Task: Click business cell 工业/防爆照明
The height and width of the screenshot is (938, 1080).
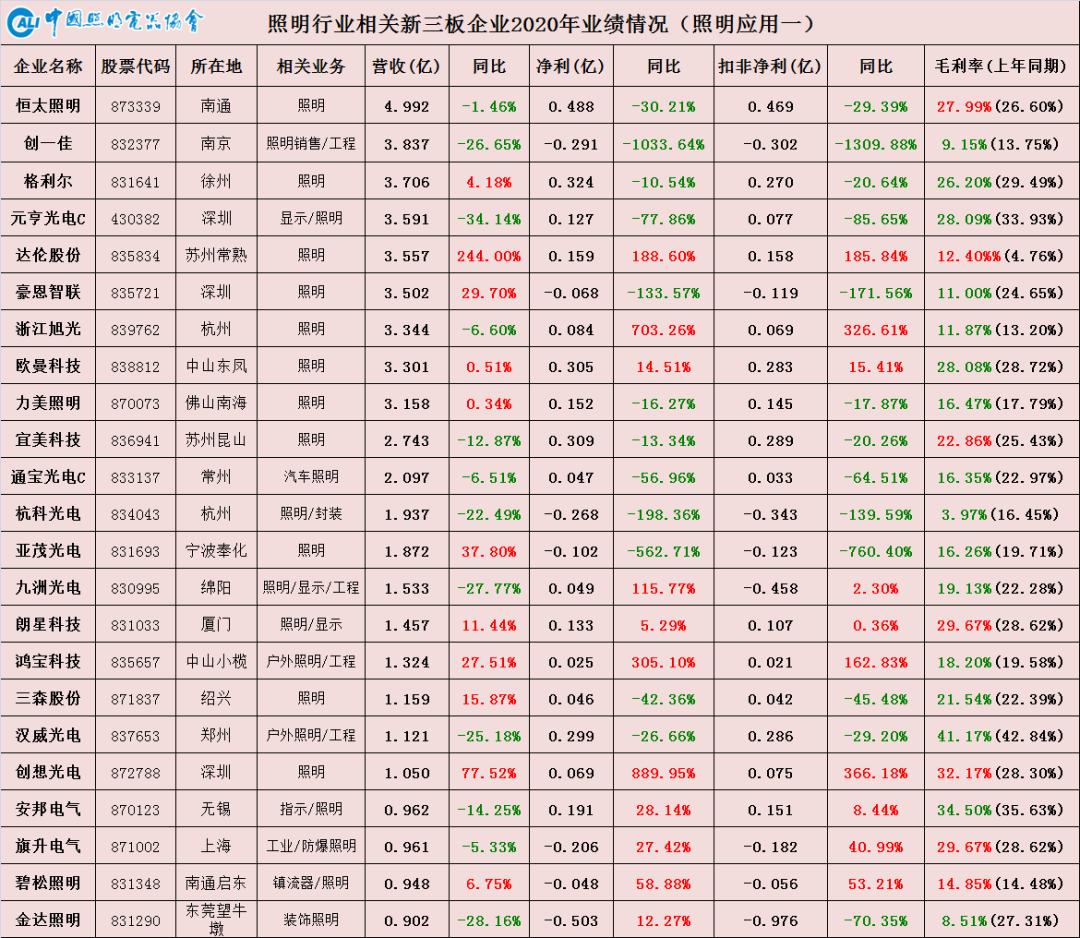Action: tap(311, 846)
